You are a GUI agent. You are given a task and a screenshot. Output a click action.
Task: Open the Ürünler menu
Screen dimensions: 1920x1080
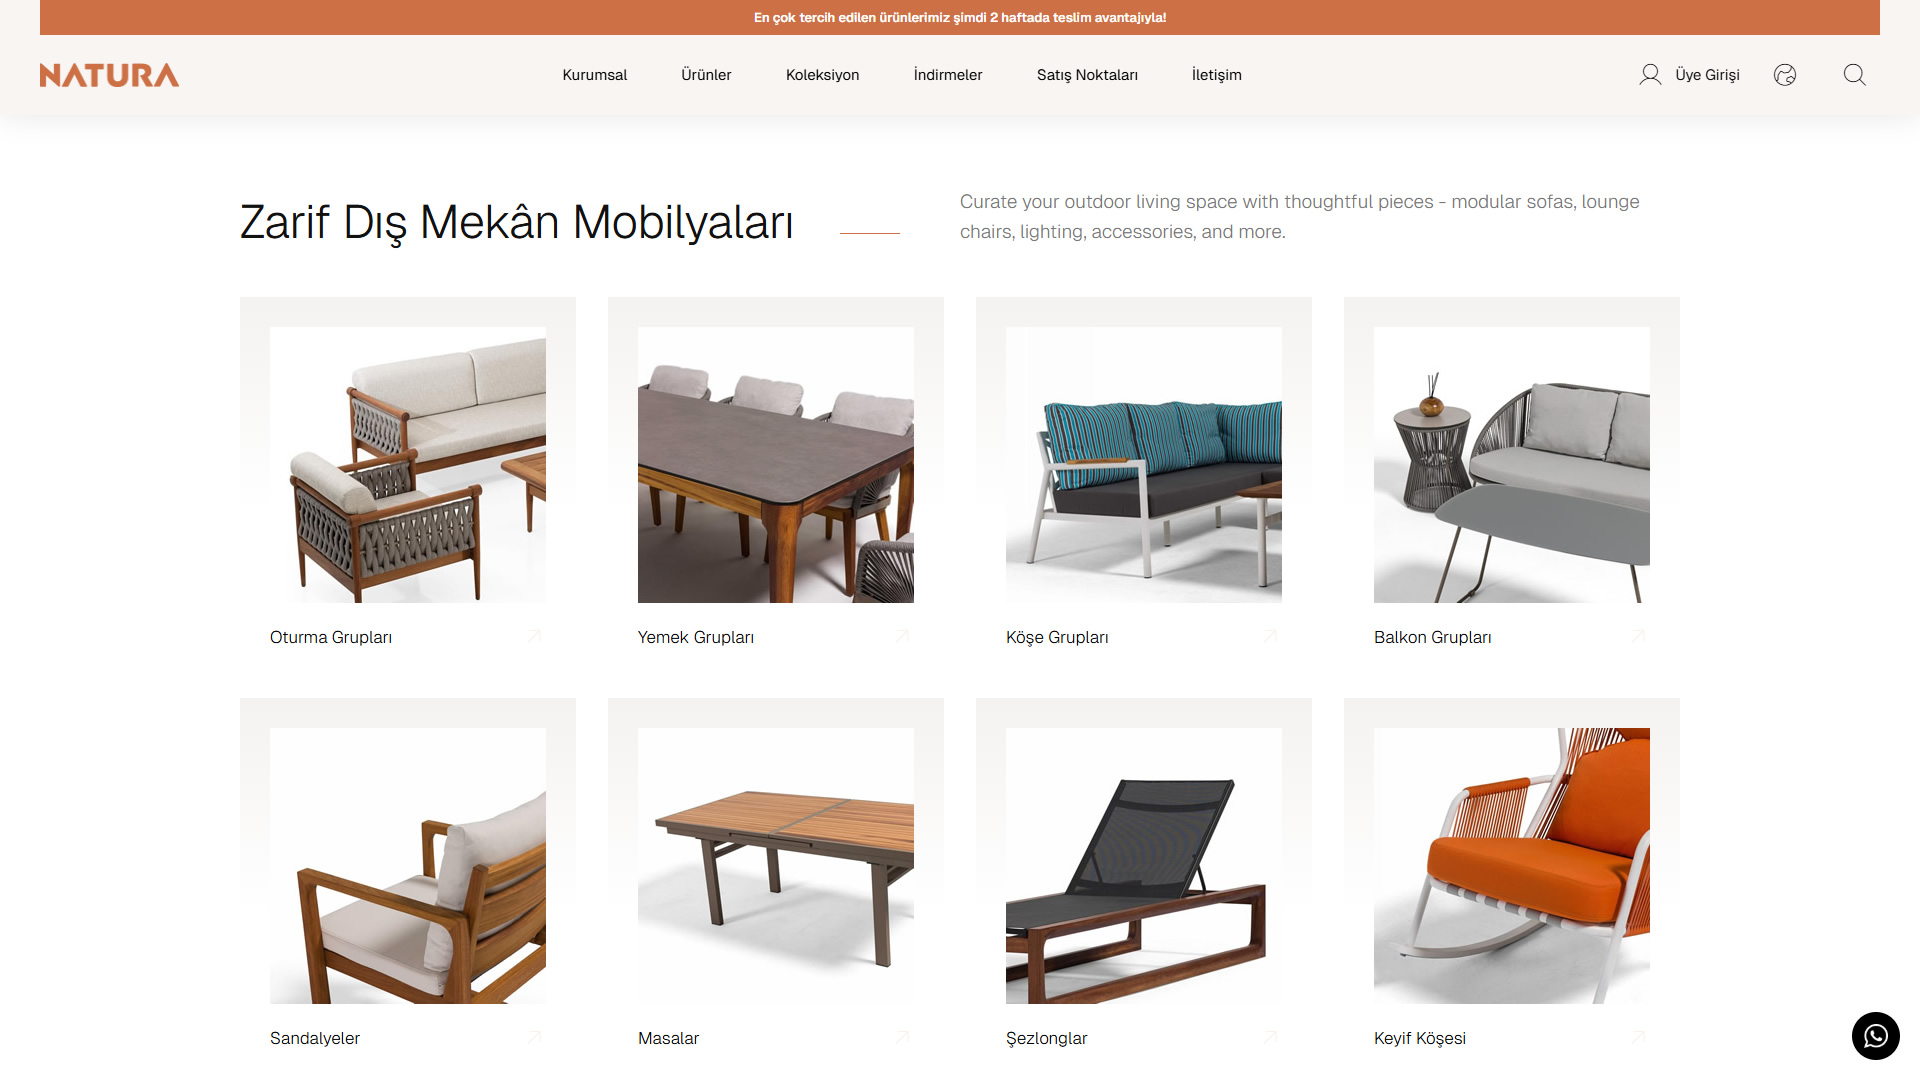point(706,75)
